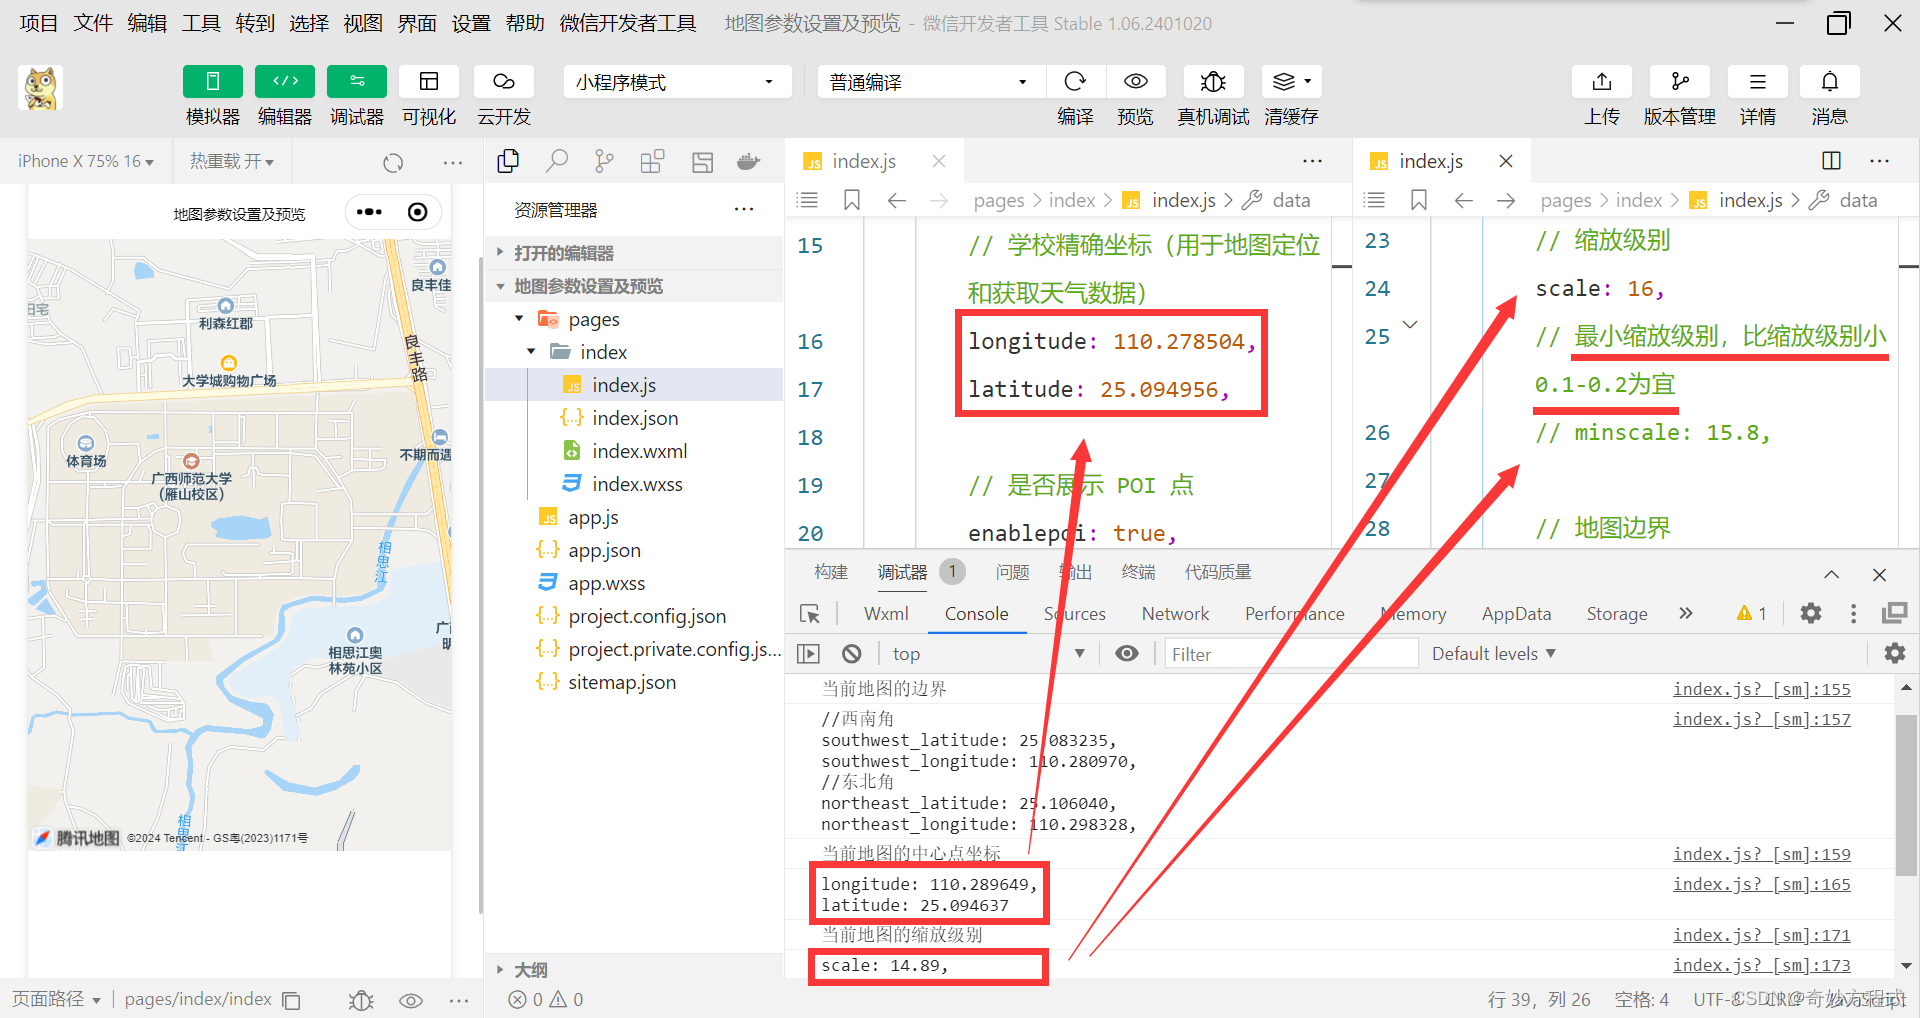This screenshot has height=1018, width=1920.
Task: Open the 微信开发者工具 menu
Action: click(x=628, y=23)
